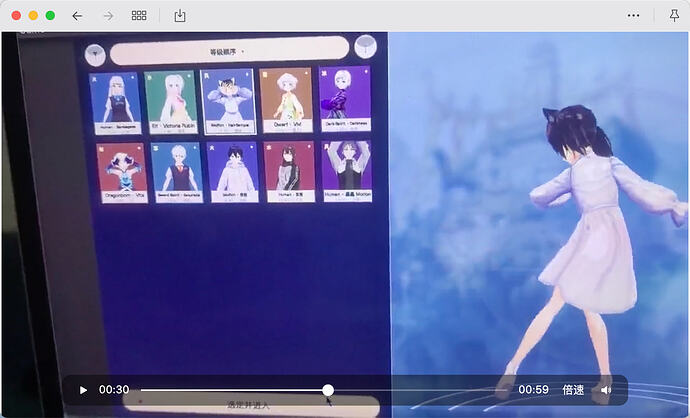Click the round filter icon left of sort bar
This screenshot has height=418, width=690.
pos(95,55)
